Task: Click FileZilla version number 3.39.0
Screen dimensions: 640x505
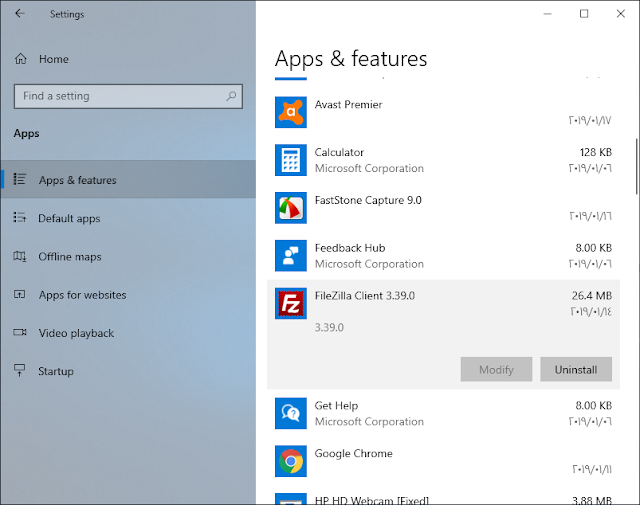Action: tap(329, 327)
